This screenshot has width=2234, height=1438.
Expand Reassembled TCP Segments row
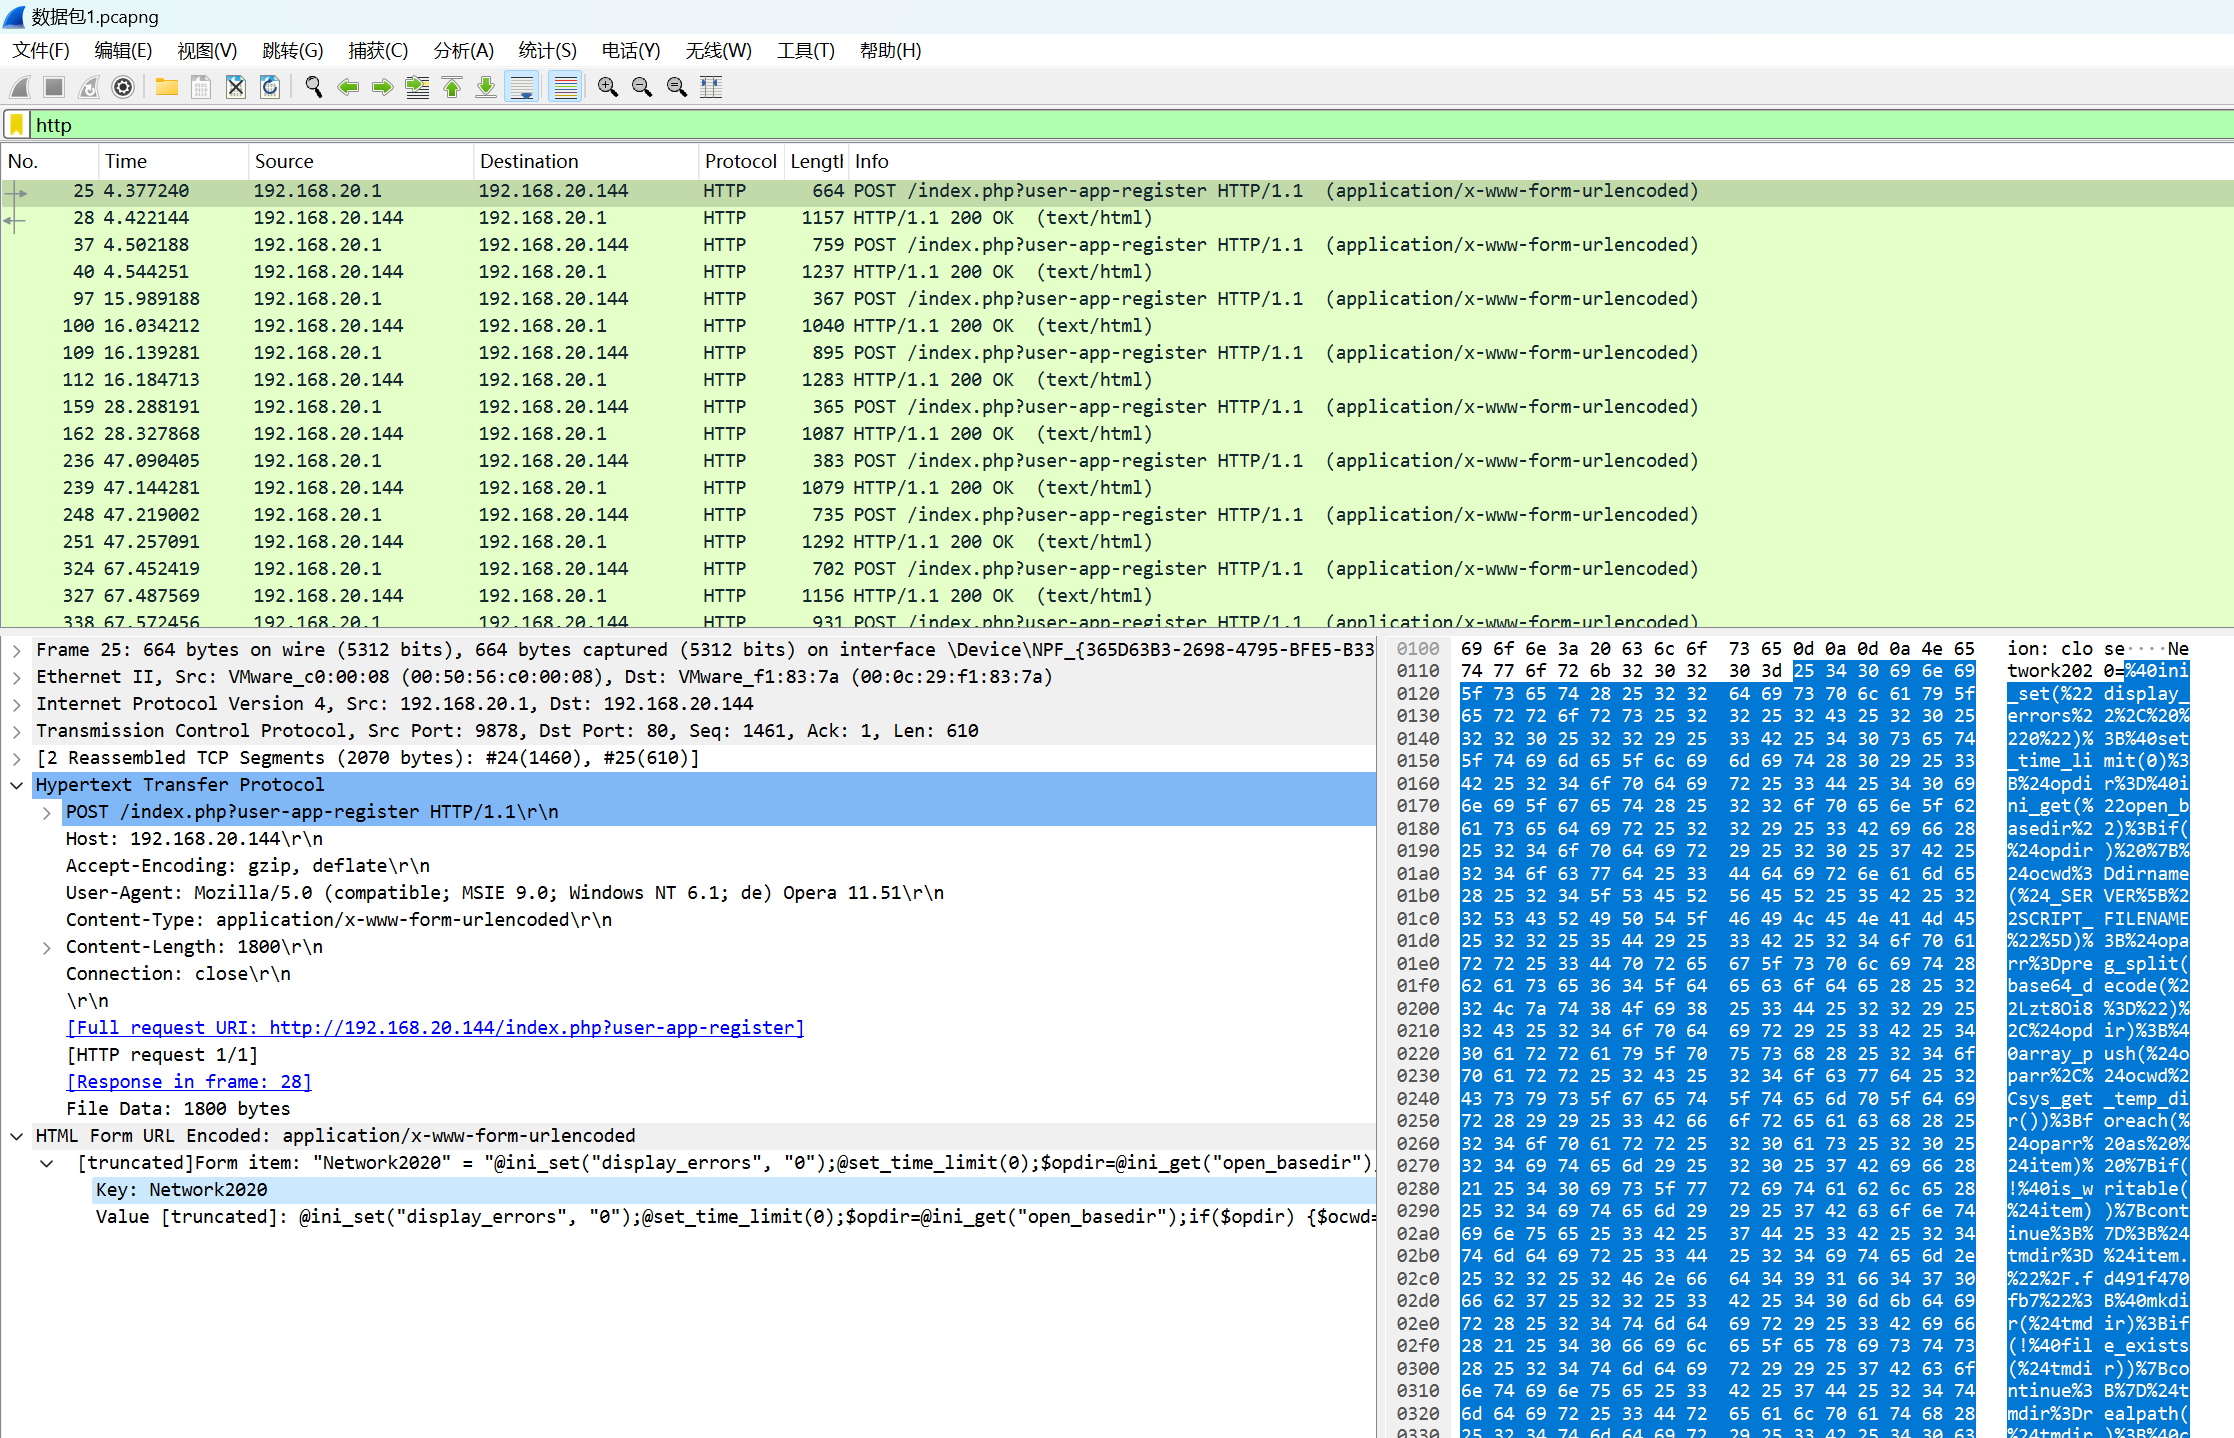[x=17, y=758]
